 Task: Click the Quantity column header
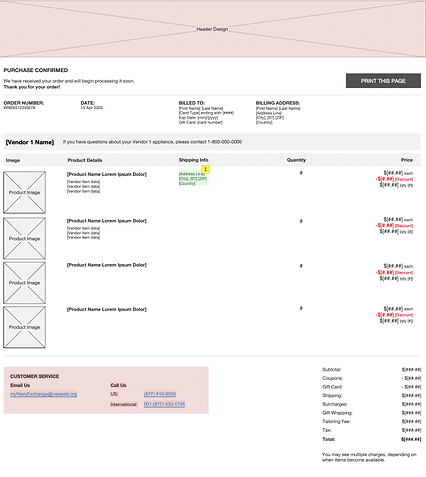click(x=296, y=160)
